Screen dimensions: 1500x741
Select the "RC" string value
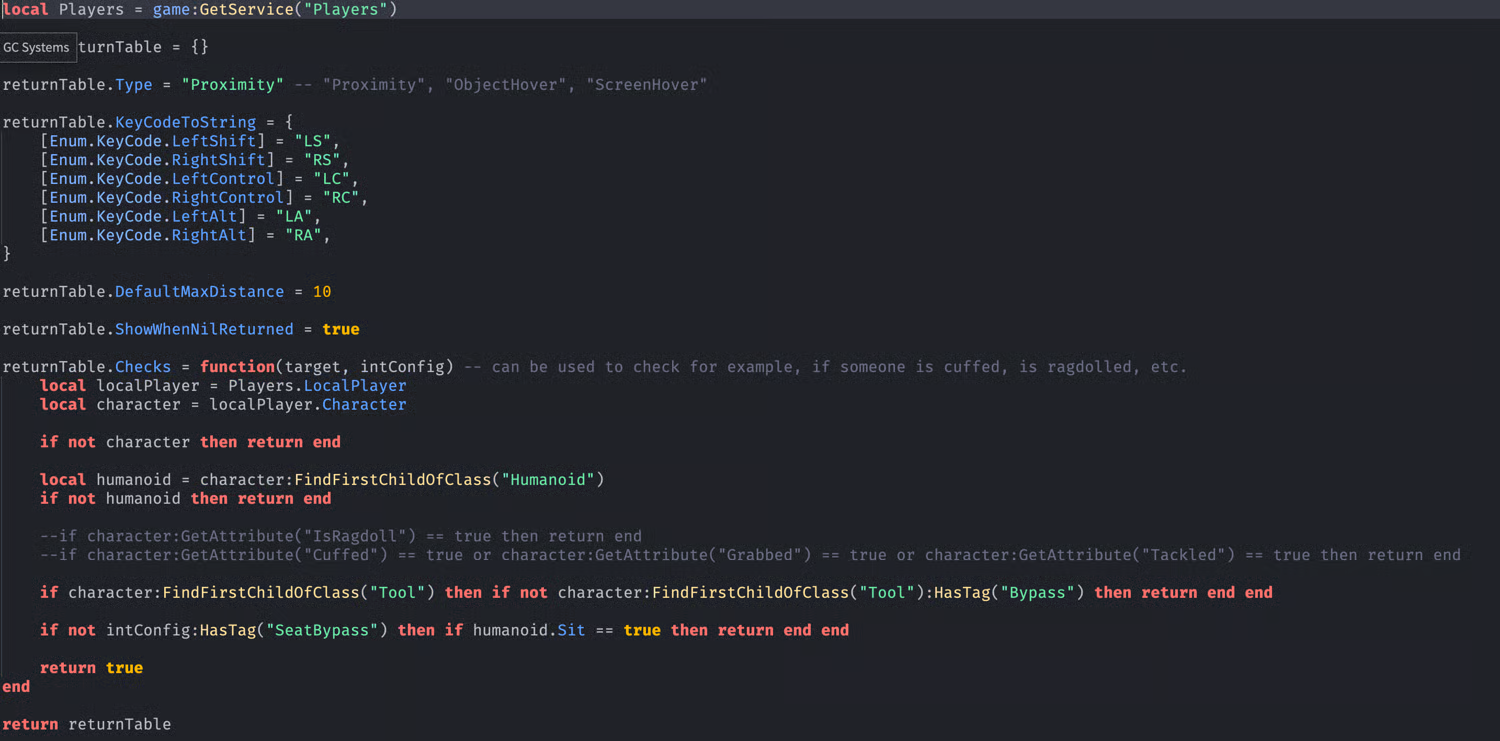tap(341, 198)
